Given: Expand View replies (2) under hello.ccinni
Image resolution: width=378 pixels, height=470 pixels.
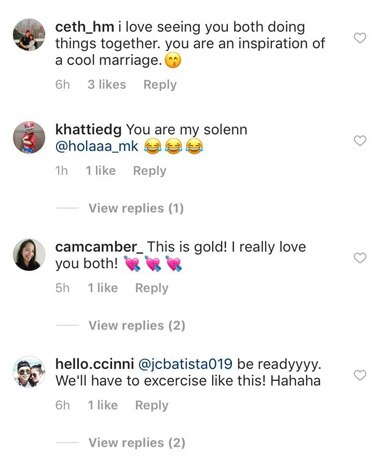Looking at the screenshot, I should tap(137, 443).
